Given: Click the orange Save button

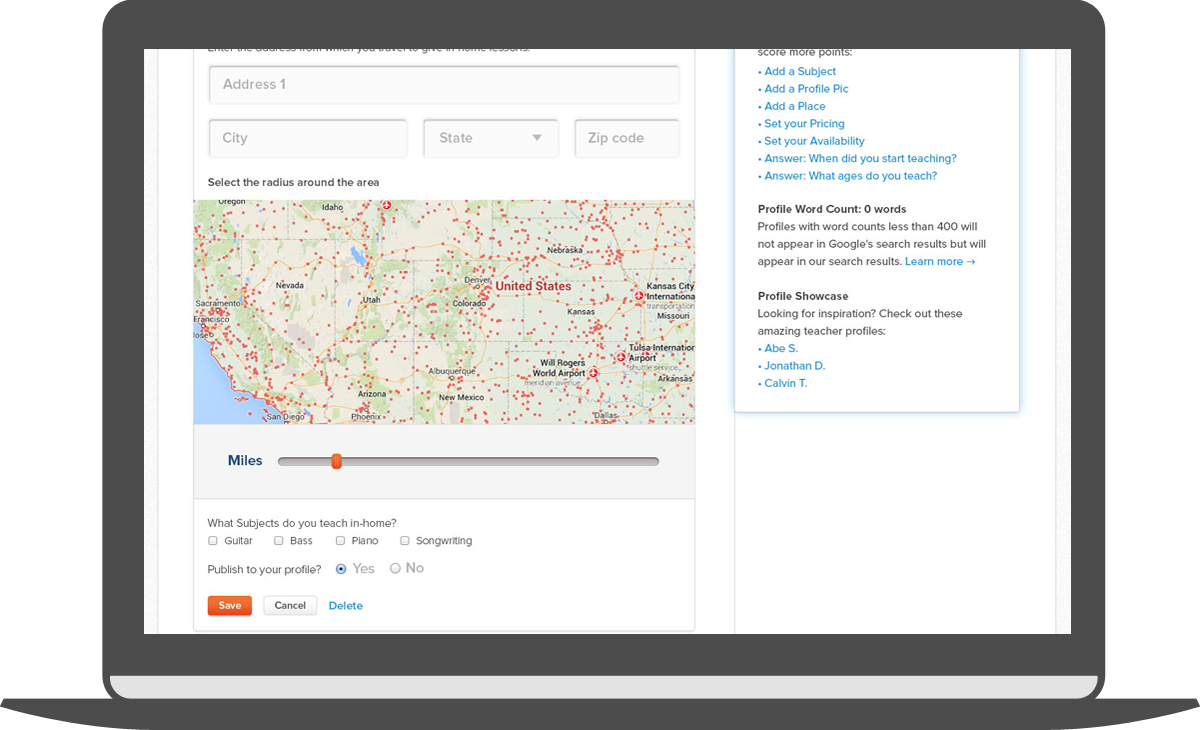Looking at the screenshot, I should tap(230, 605).
